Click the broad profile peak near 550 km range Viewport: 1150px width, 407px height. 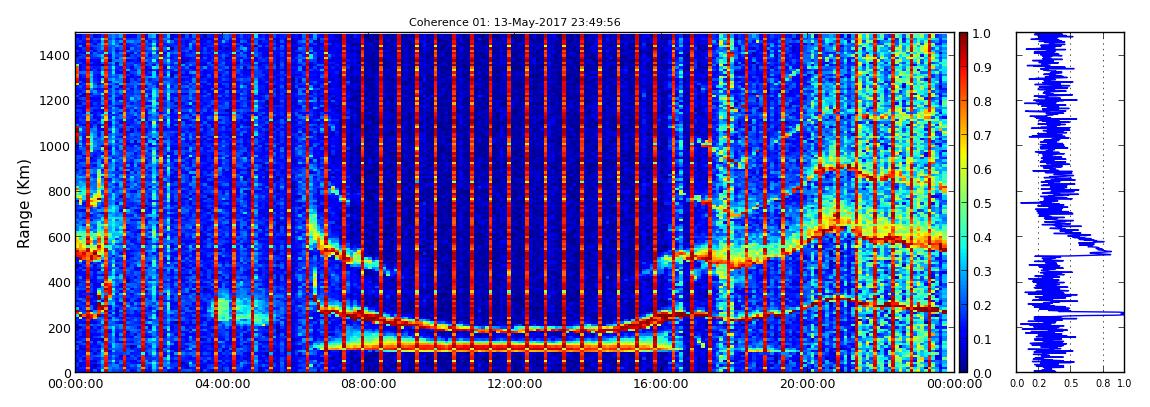point(1104,252)
